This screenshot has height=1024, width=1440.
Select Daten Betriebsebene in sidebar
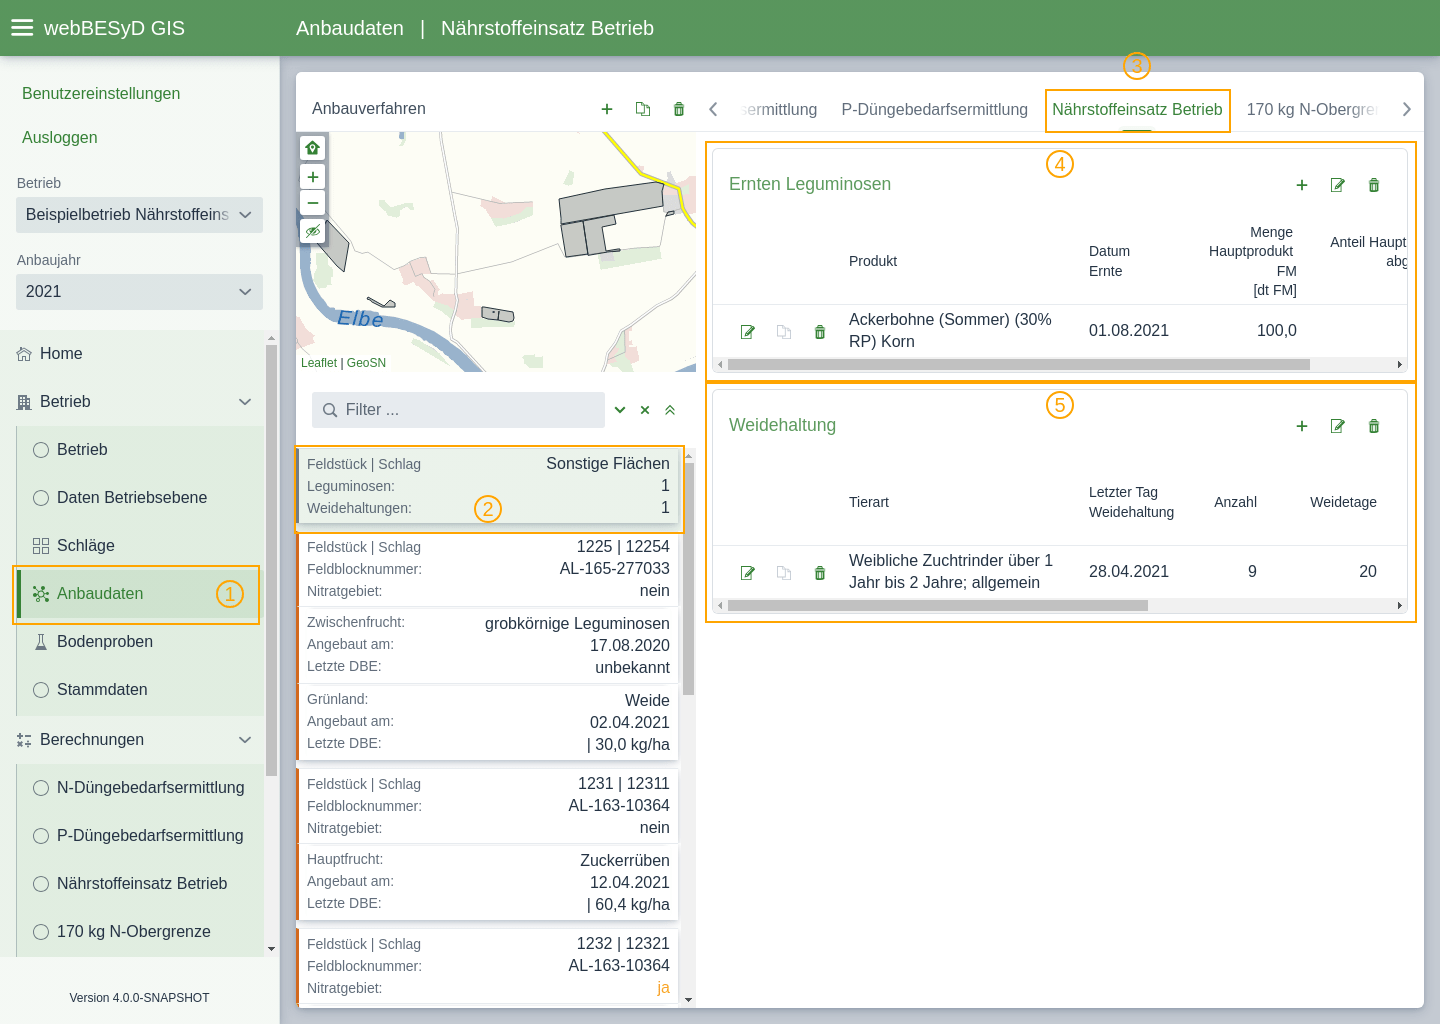point(140,498)
